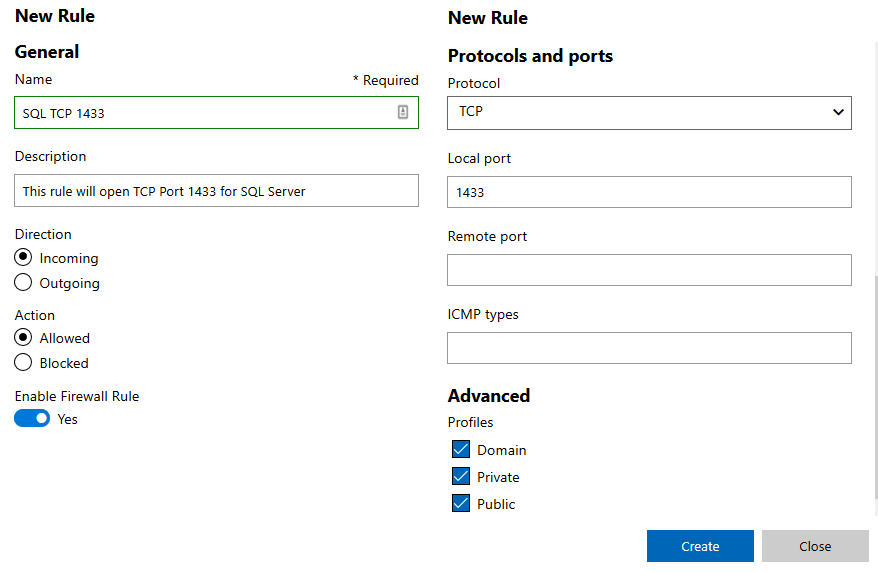Choose the Blocked action option
Screen dimensions: 878x572
click(x=23, y=363)
